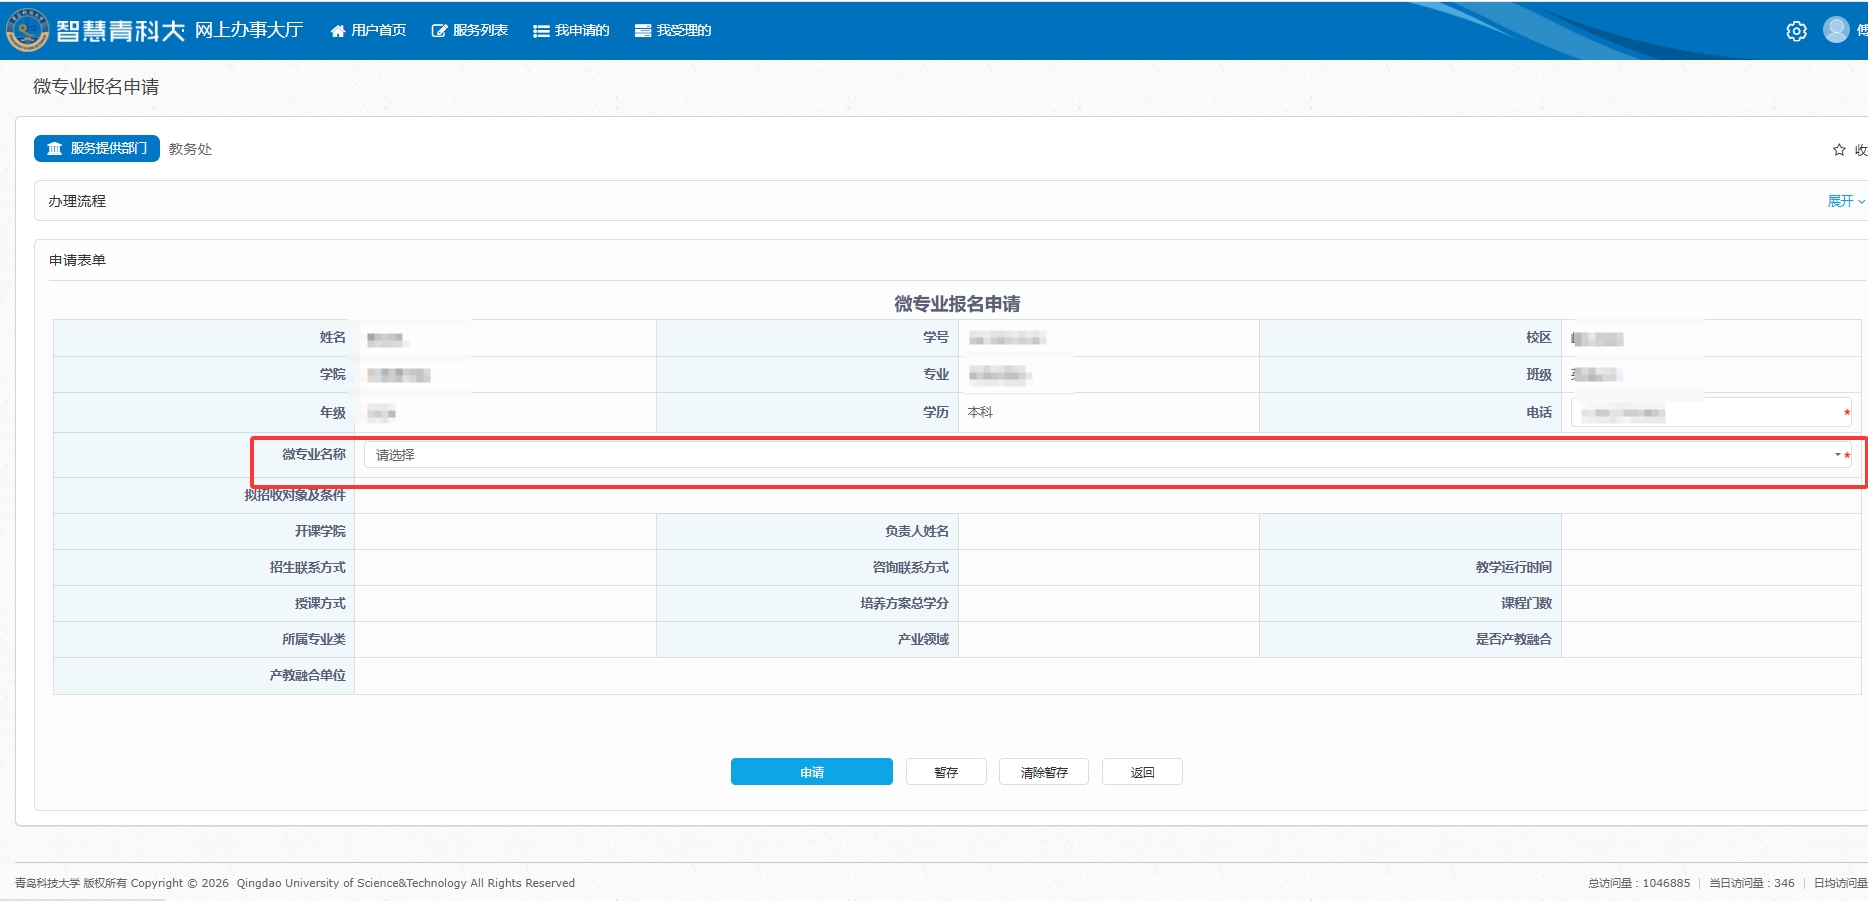
Task: Click the 服务列表 edit icon
Action: tap(439, 31)
